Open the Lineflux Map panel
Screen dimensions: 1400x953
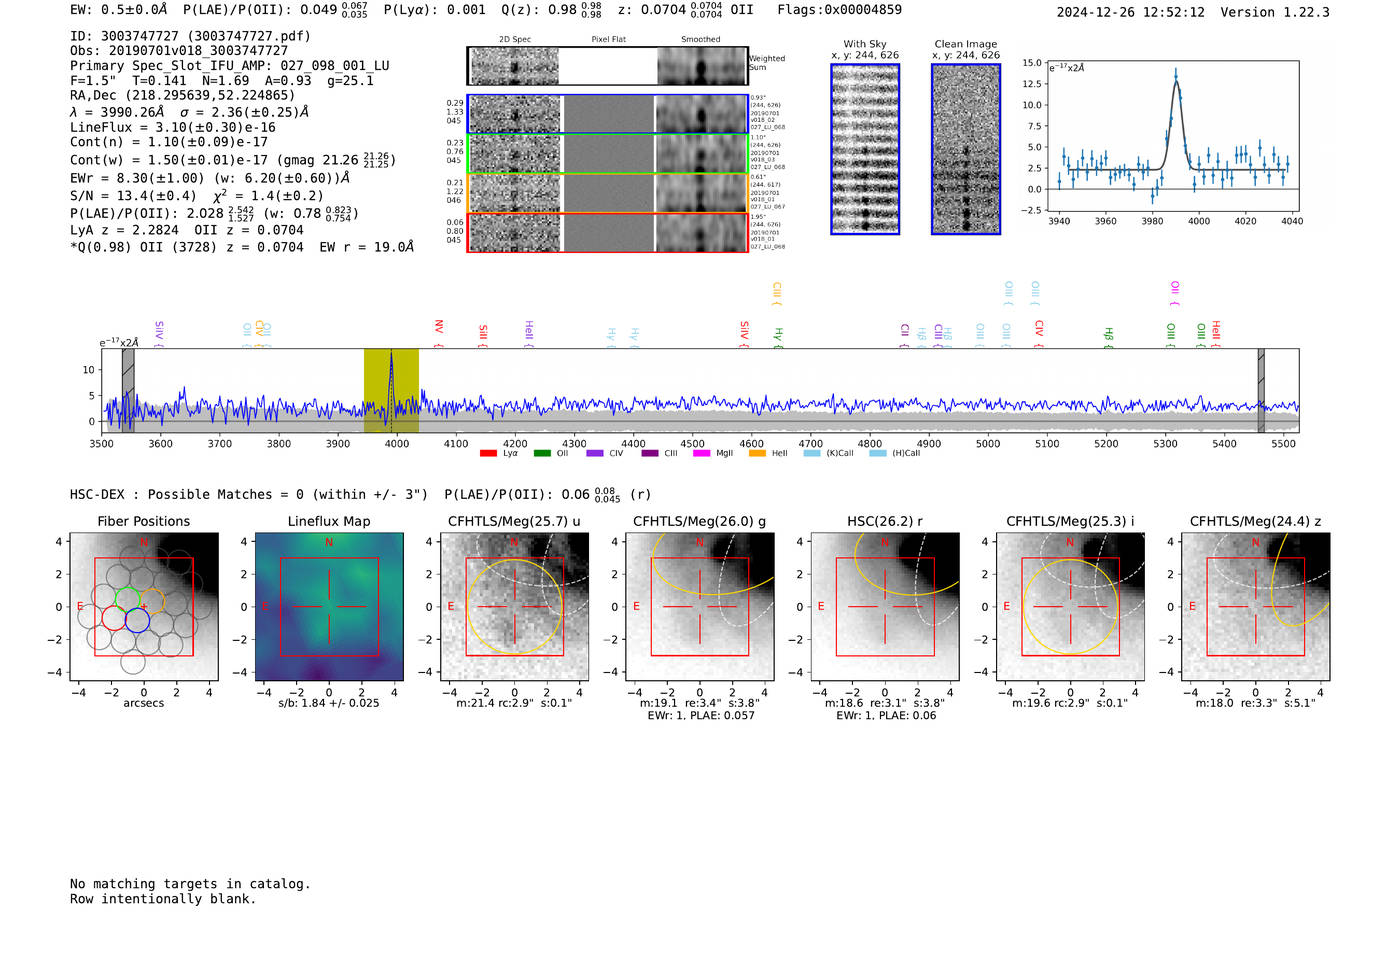(x=329, y=607)
